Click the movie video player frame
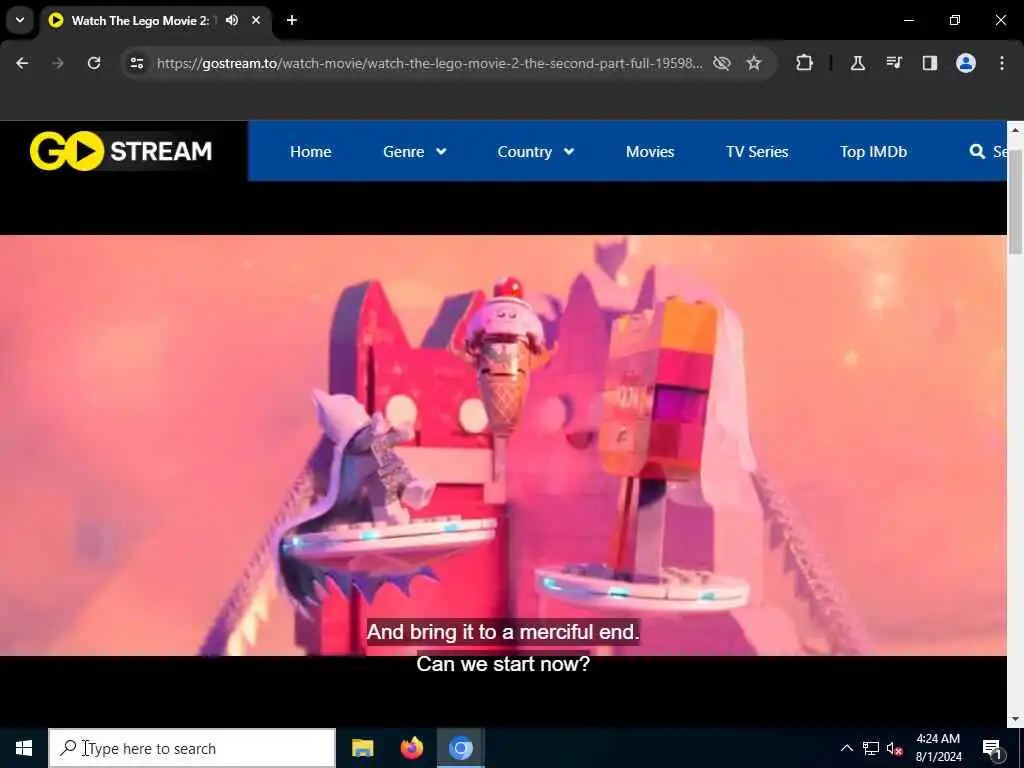Image resolution: width=1024 pixels, height=768 pixels. click(x=503, y=445)
